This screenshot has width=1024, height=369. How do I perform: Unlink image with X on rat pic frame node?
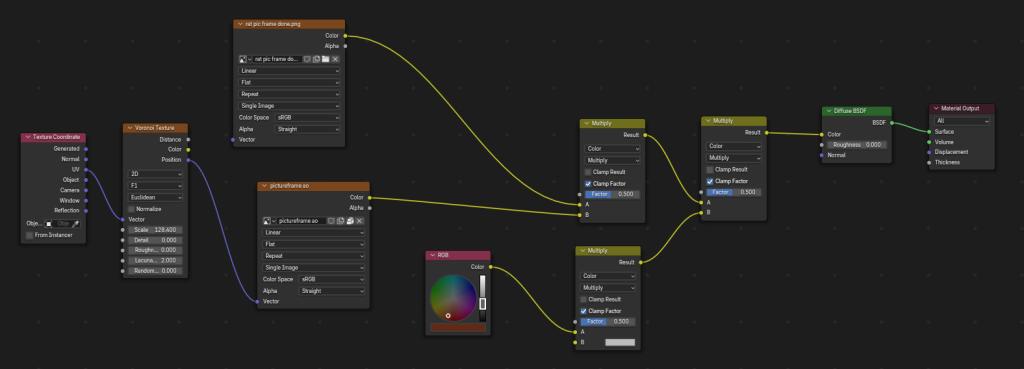pyautogui.click(x=335, y=59)
